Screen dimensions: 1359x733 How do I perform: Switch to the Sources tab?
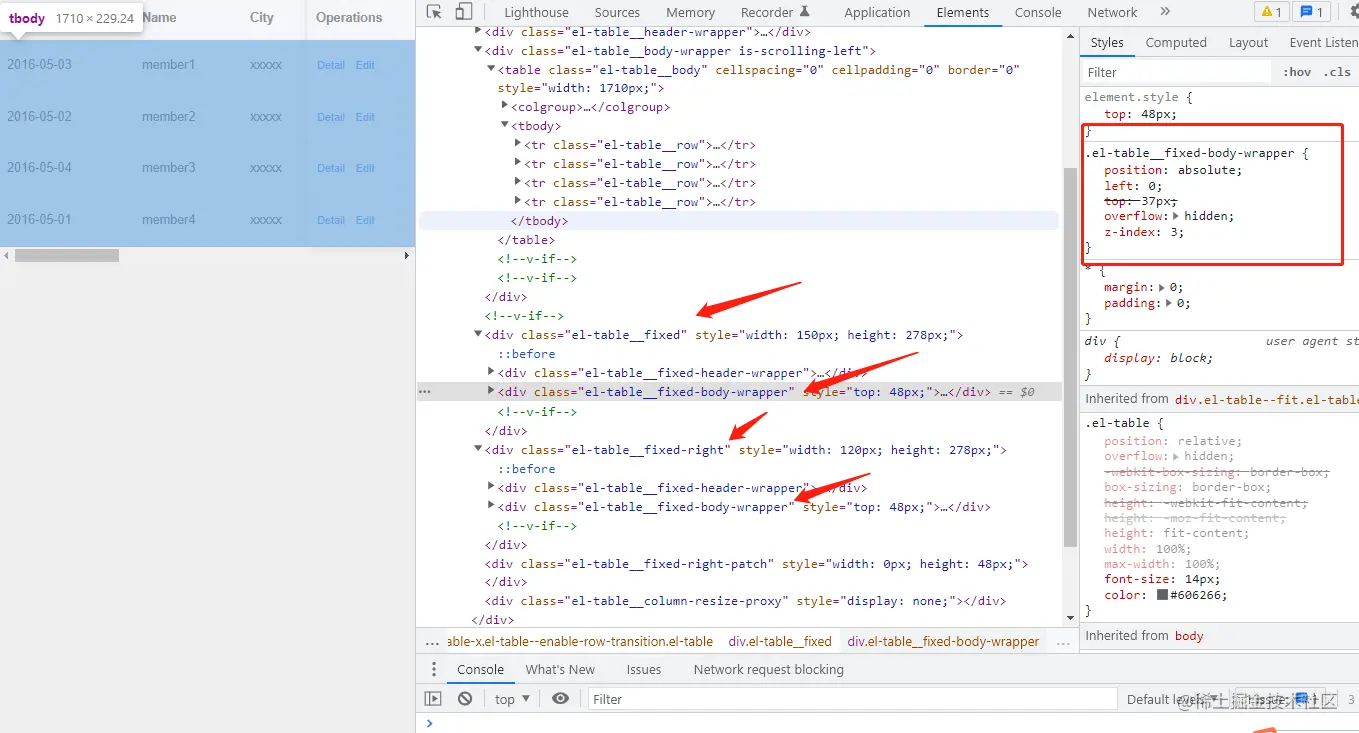pyautogui.click(x=617, y=12)
